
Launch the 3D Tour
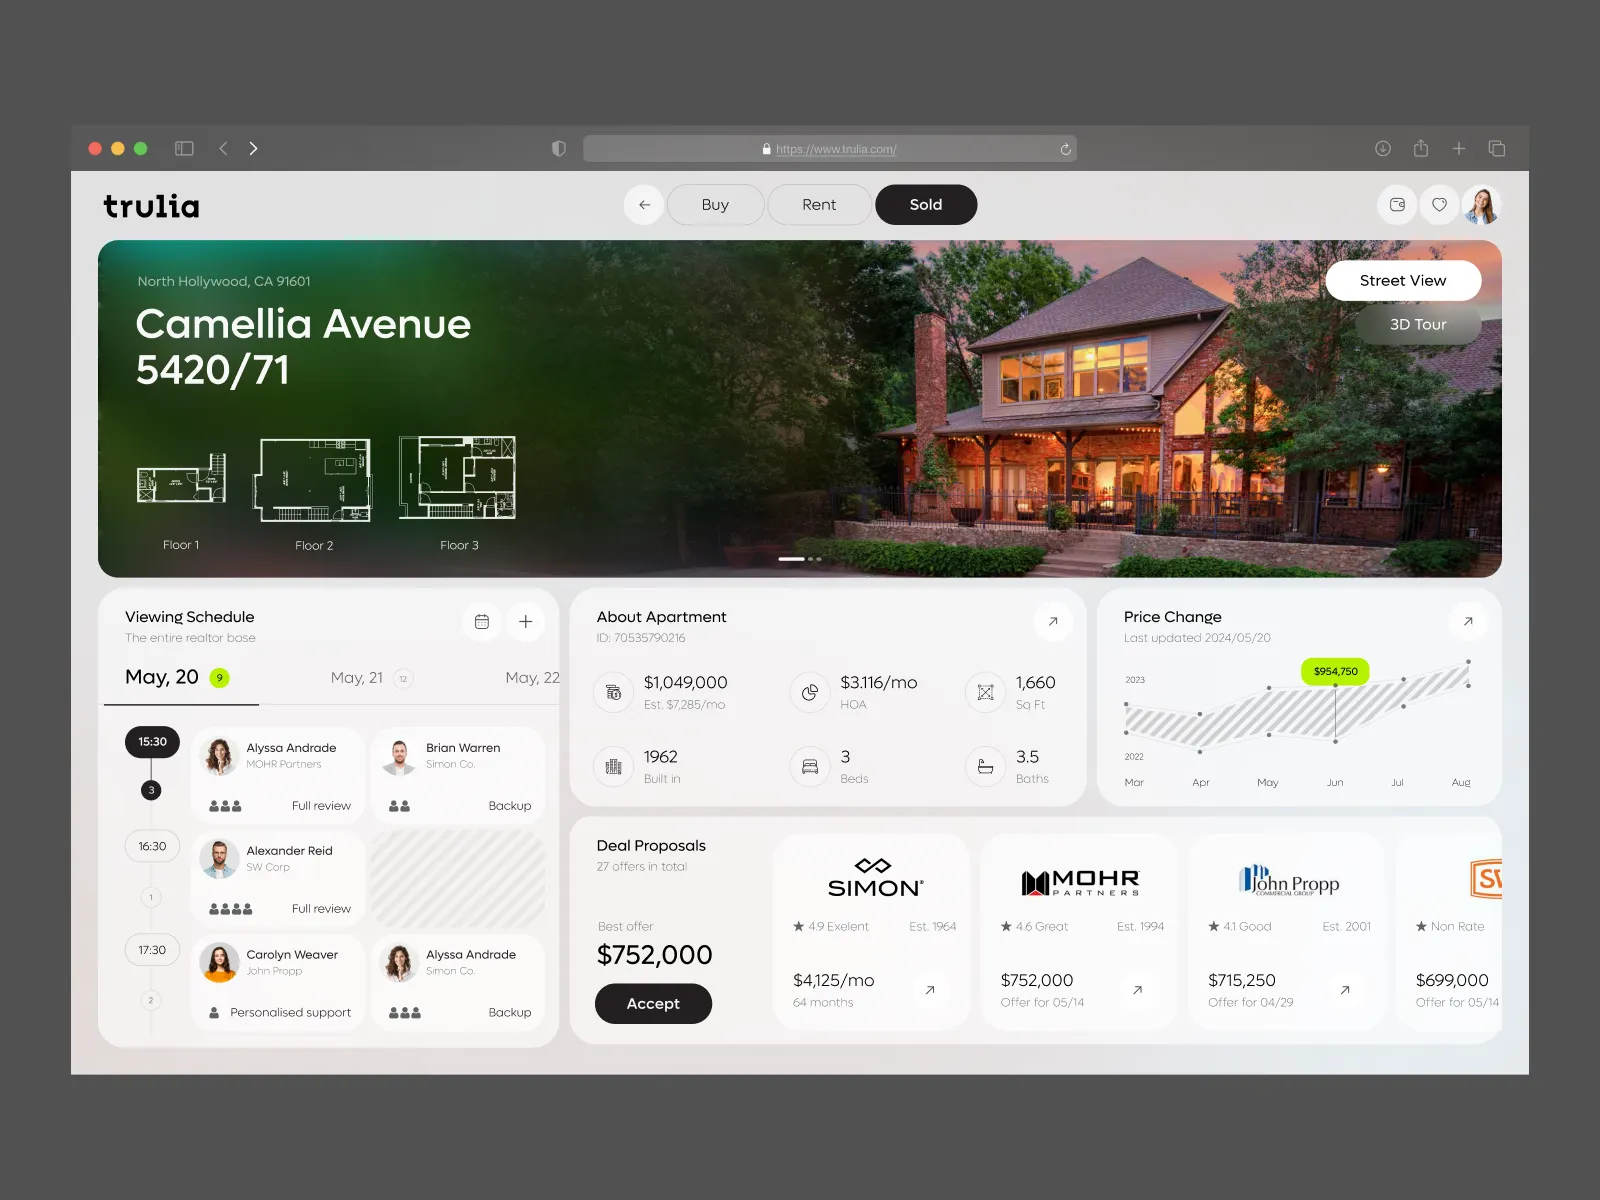click(1418, 323)
